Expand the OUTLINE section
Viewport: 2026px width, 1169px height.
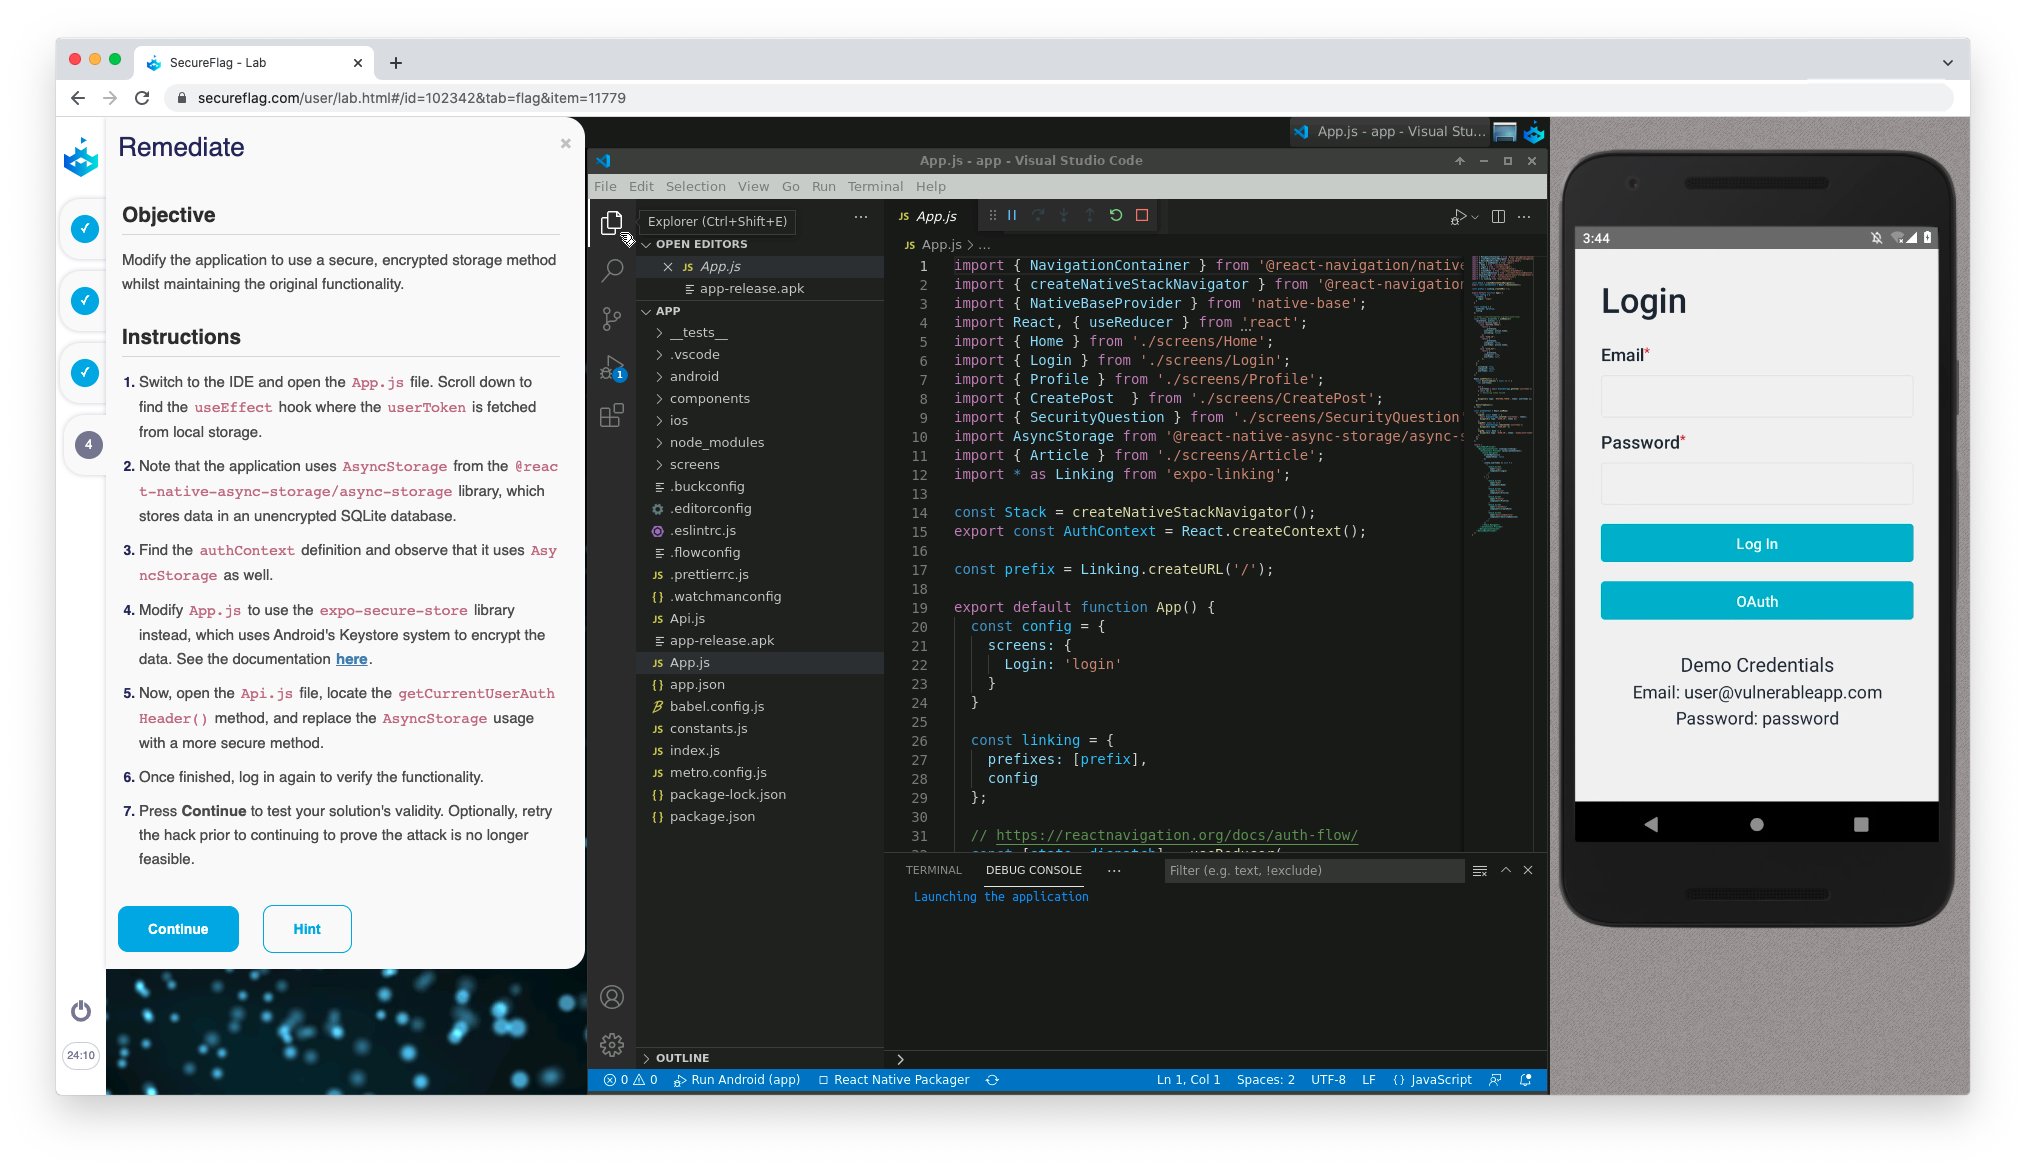[762, 1058]
